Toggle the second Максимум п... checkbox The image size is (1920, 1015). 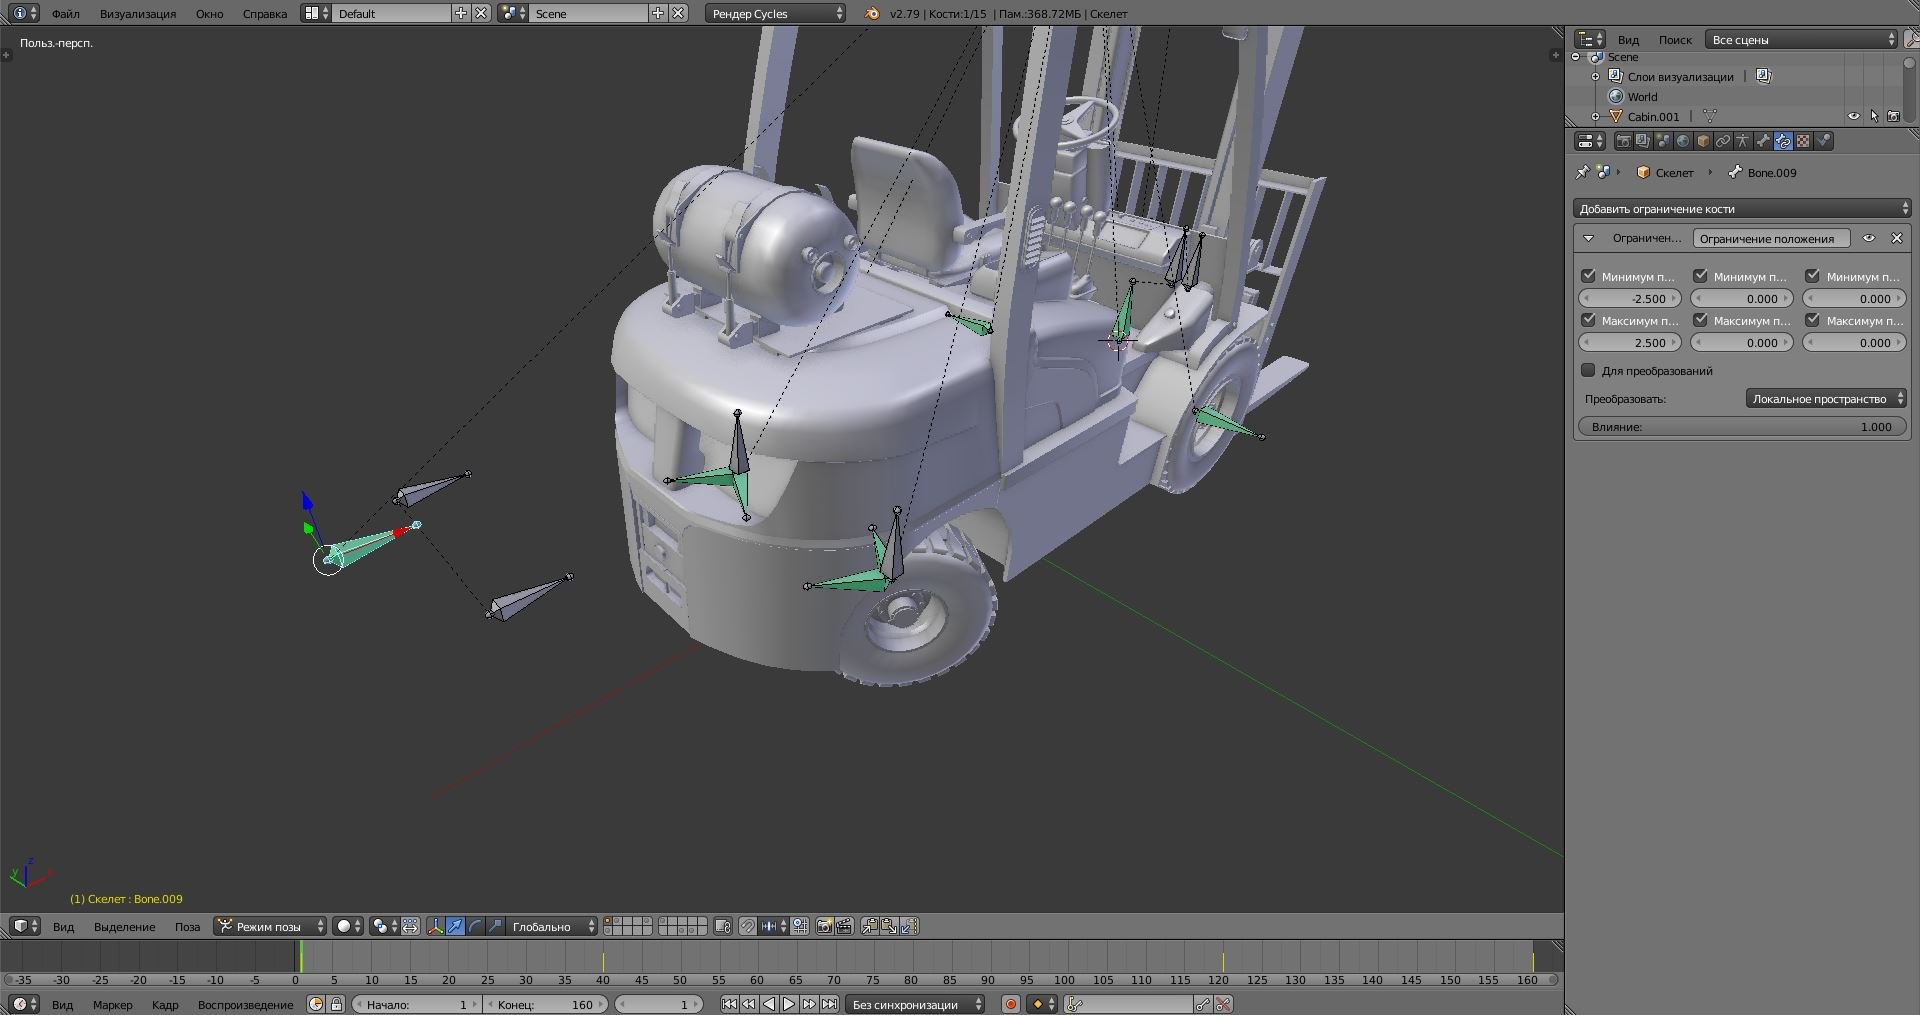[x=1700, y=320]
